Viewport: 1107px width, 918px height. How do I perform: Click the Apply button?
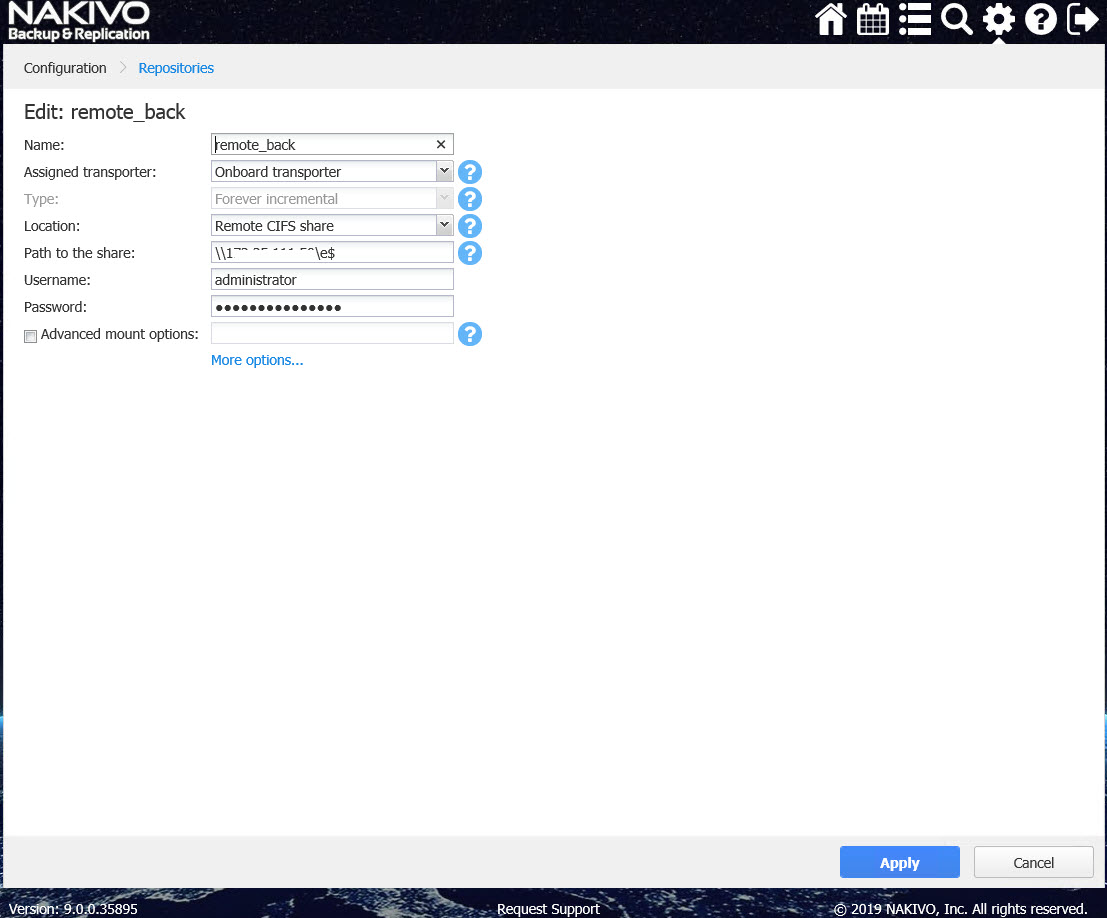(899, 863)
